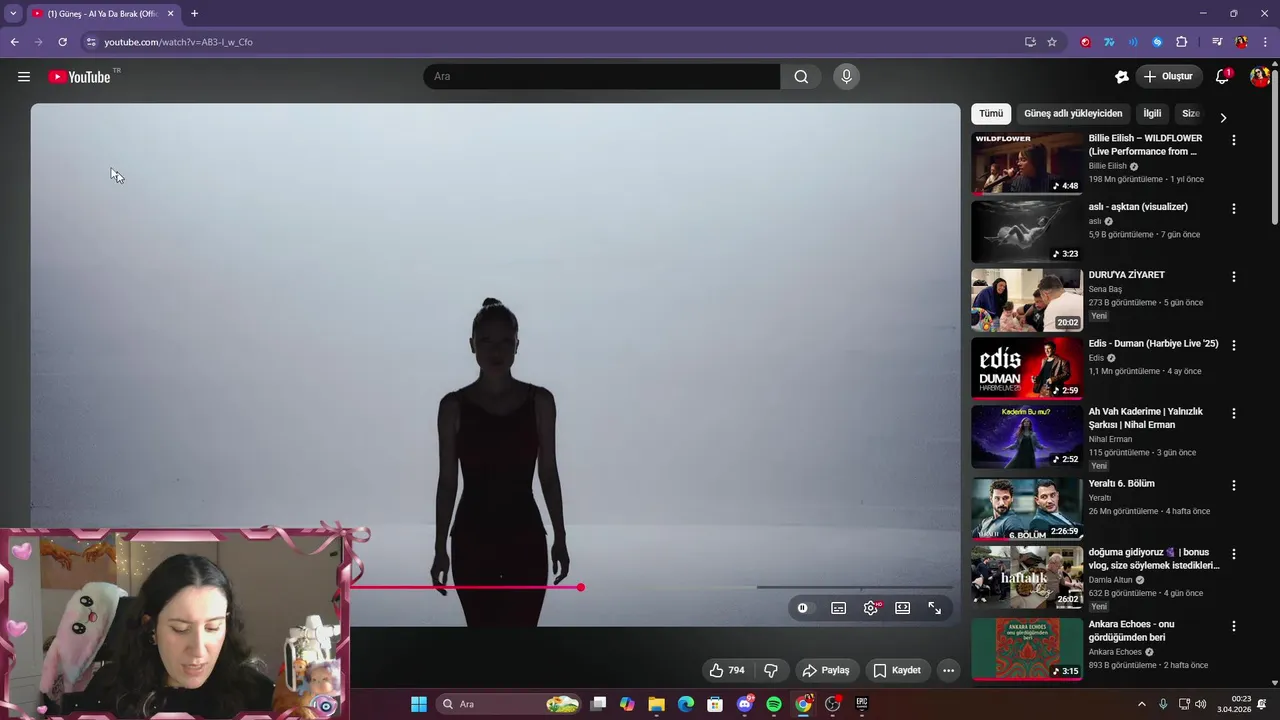
Task: Click the 7tv extension icon
Action: [x=1109, y=42]
